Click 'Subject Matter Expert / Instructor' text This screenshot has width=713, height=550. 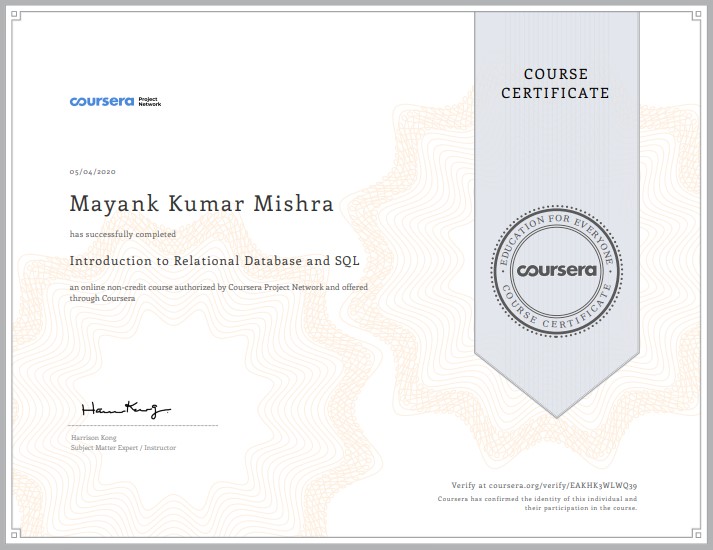[x=123, y=448]
